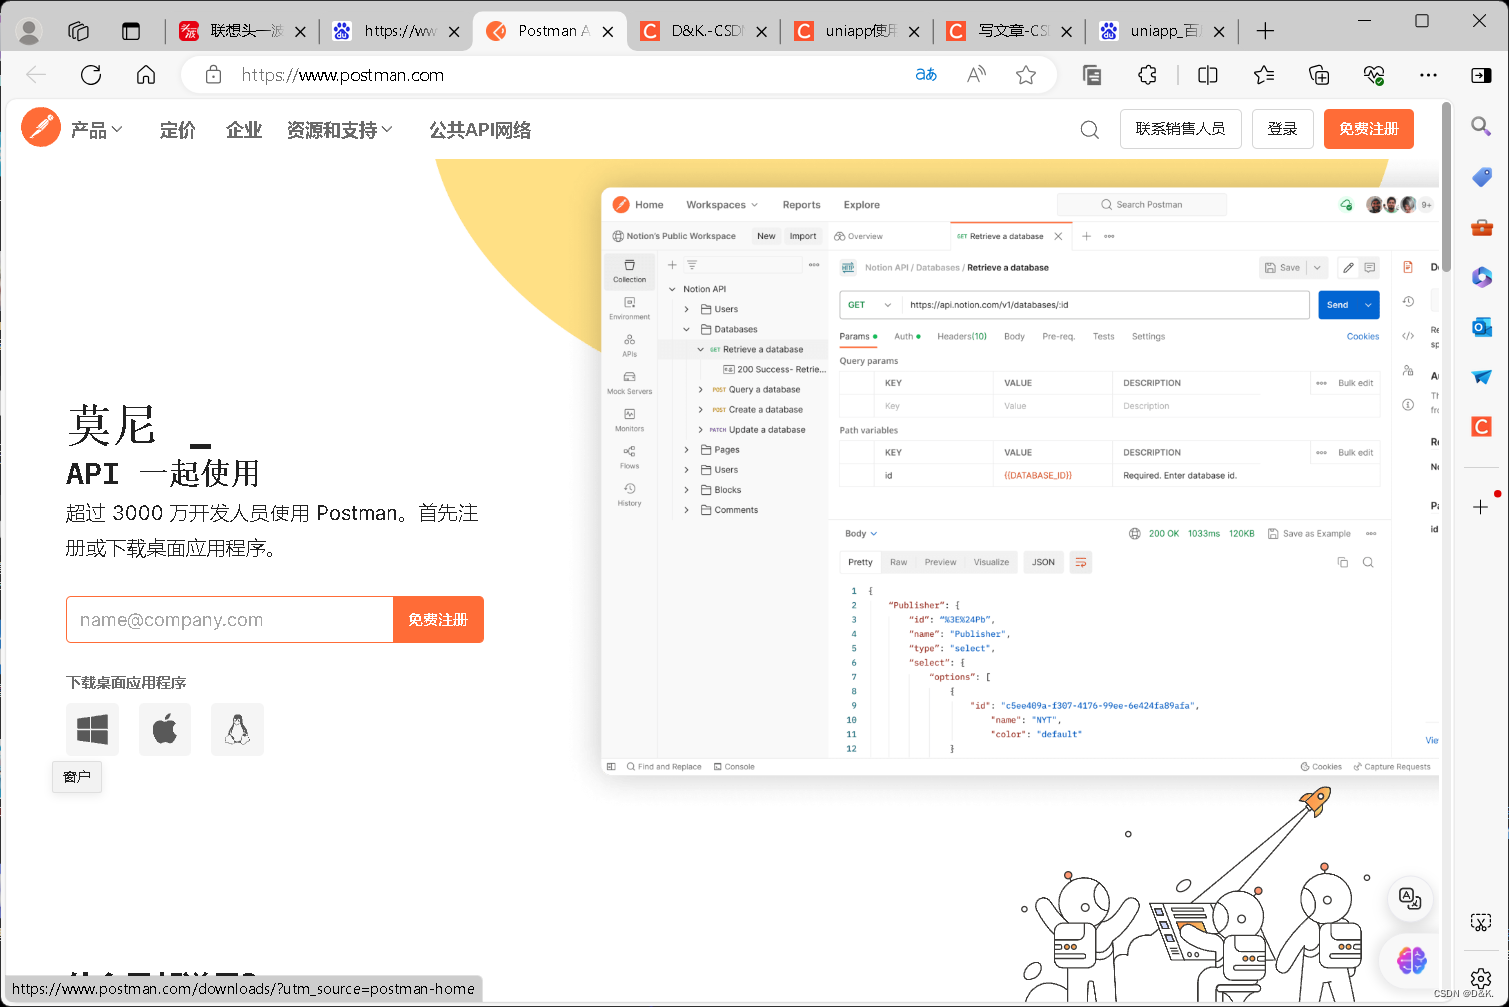This screenshot has width=1509, height=1007.
Task: Open the vertical tabs workspace icon
Action: (x=79, y=31)
